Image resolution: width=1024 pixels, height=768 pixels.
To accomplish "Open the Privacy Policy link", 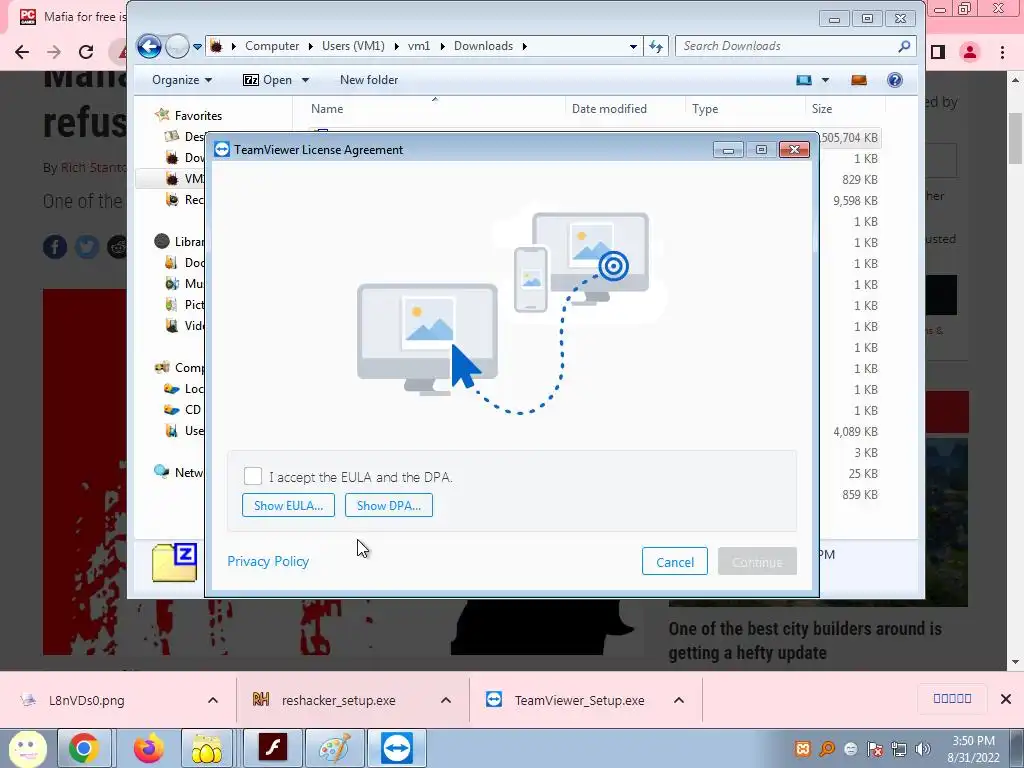I will [268, 561].
